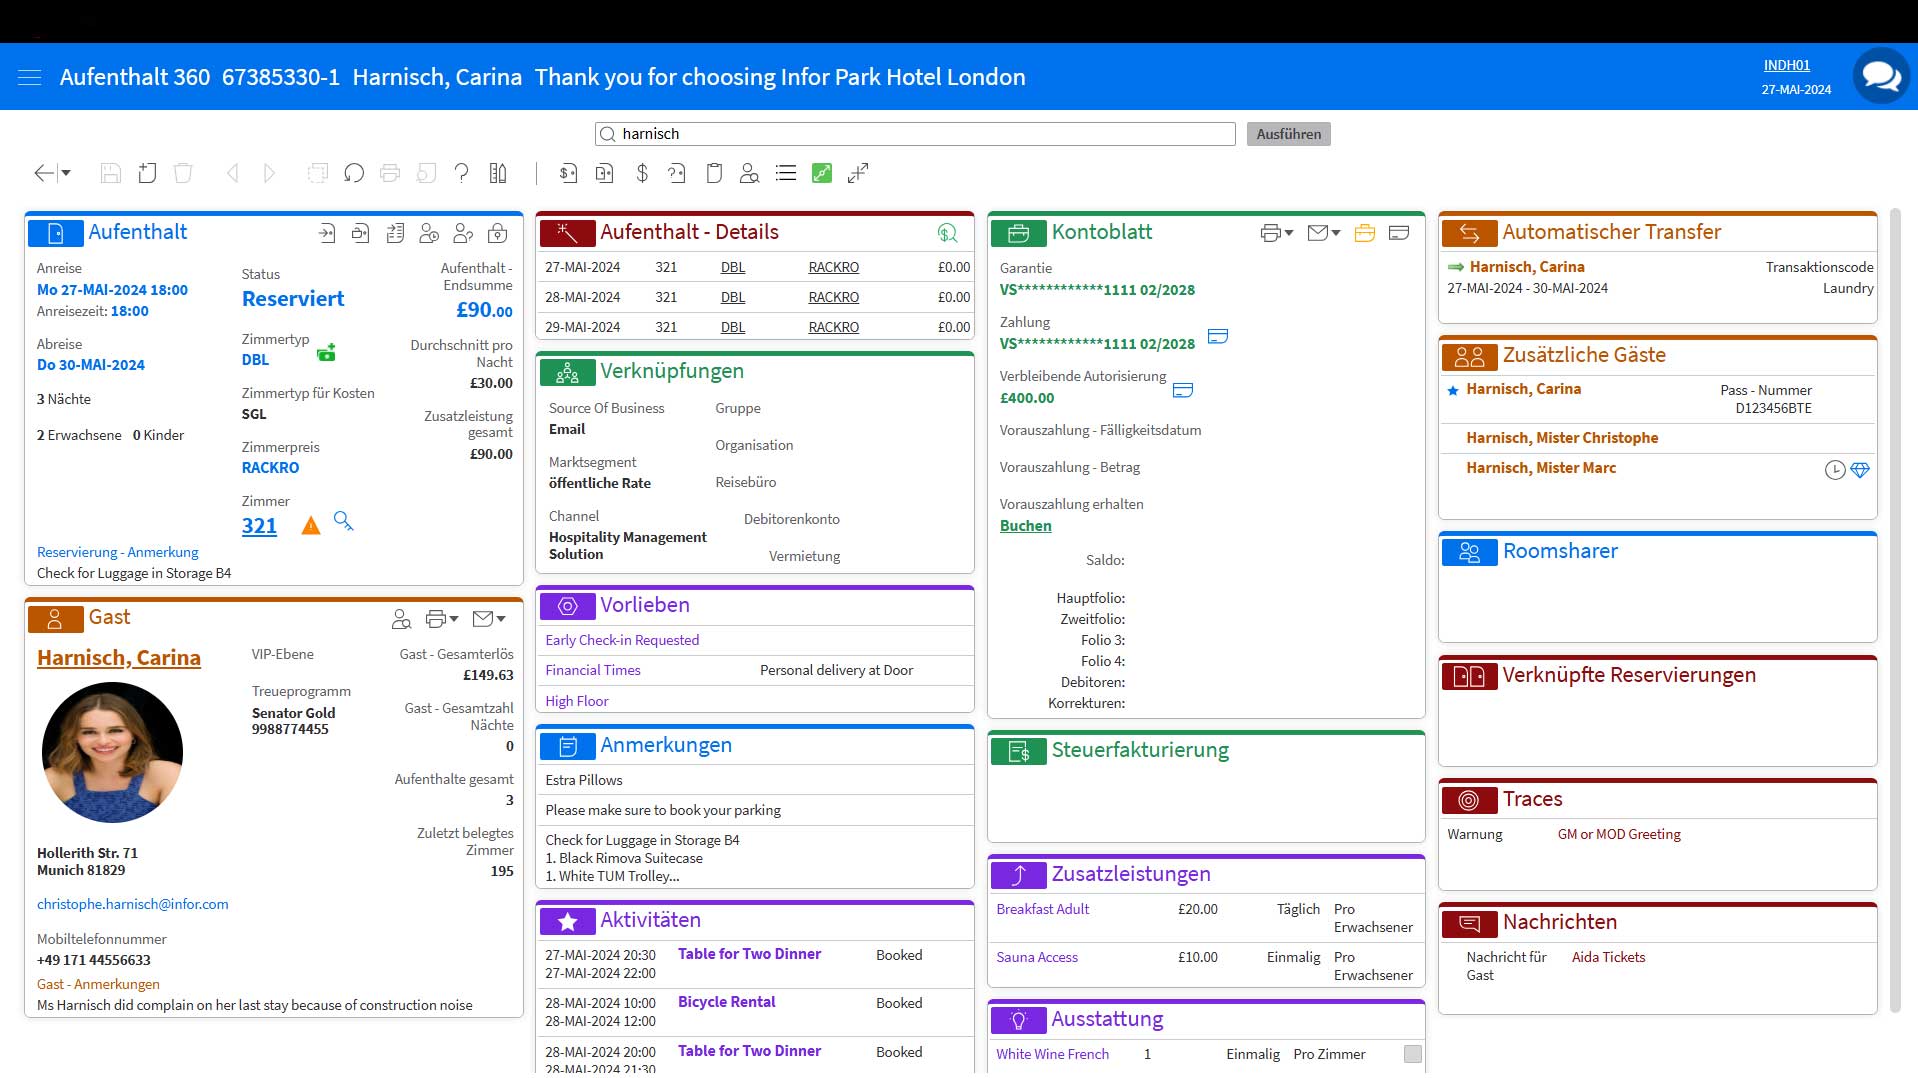This screenshot has height=1078, width=1918.
Task: Open the Buchen link in Kontoblatt
Action: coord(1025,526)
